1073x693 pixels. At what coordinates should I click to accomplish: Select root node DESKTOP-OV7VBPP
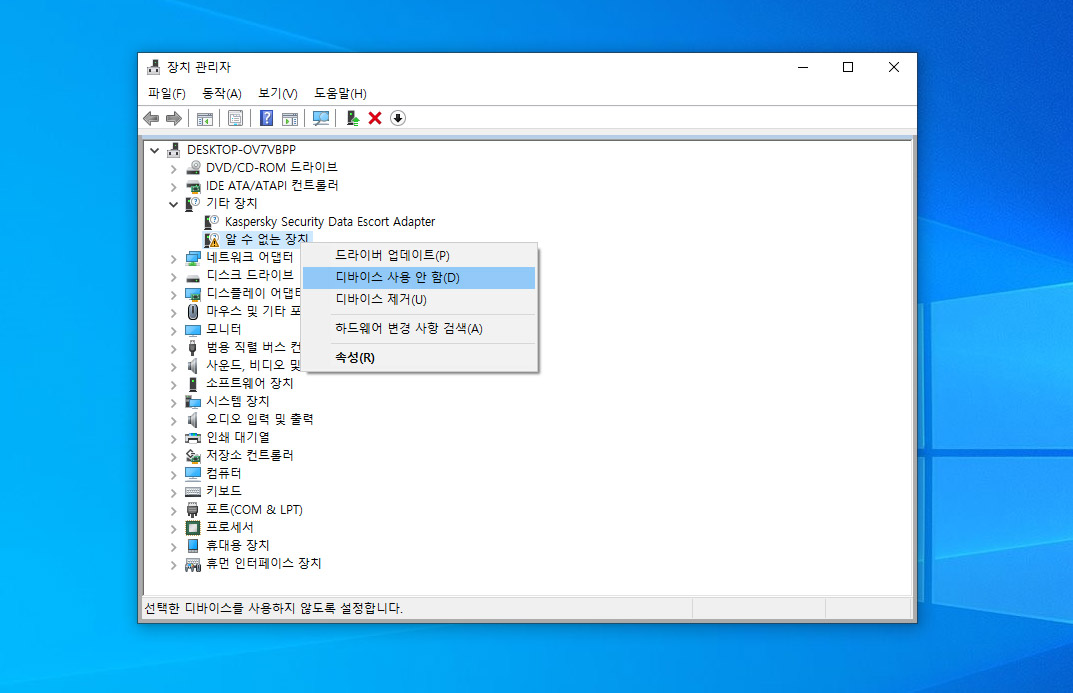[240, 150]
